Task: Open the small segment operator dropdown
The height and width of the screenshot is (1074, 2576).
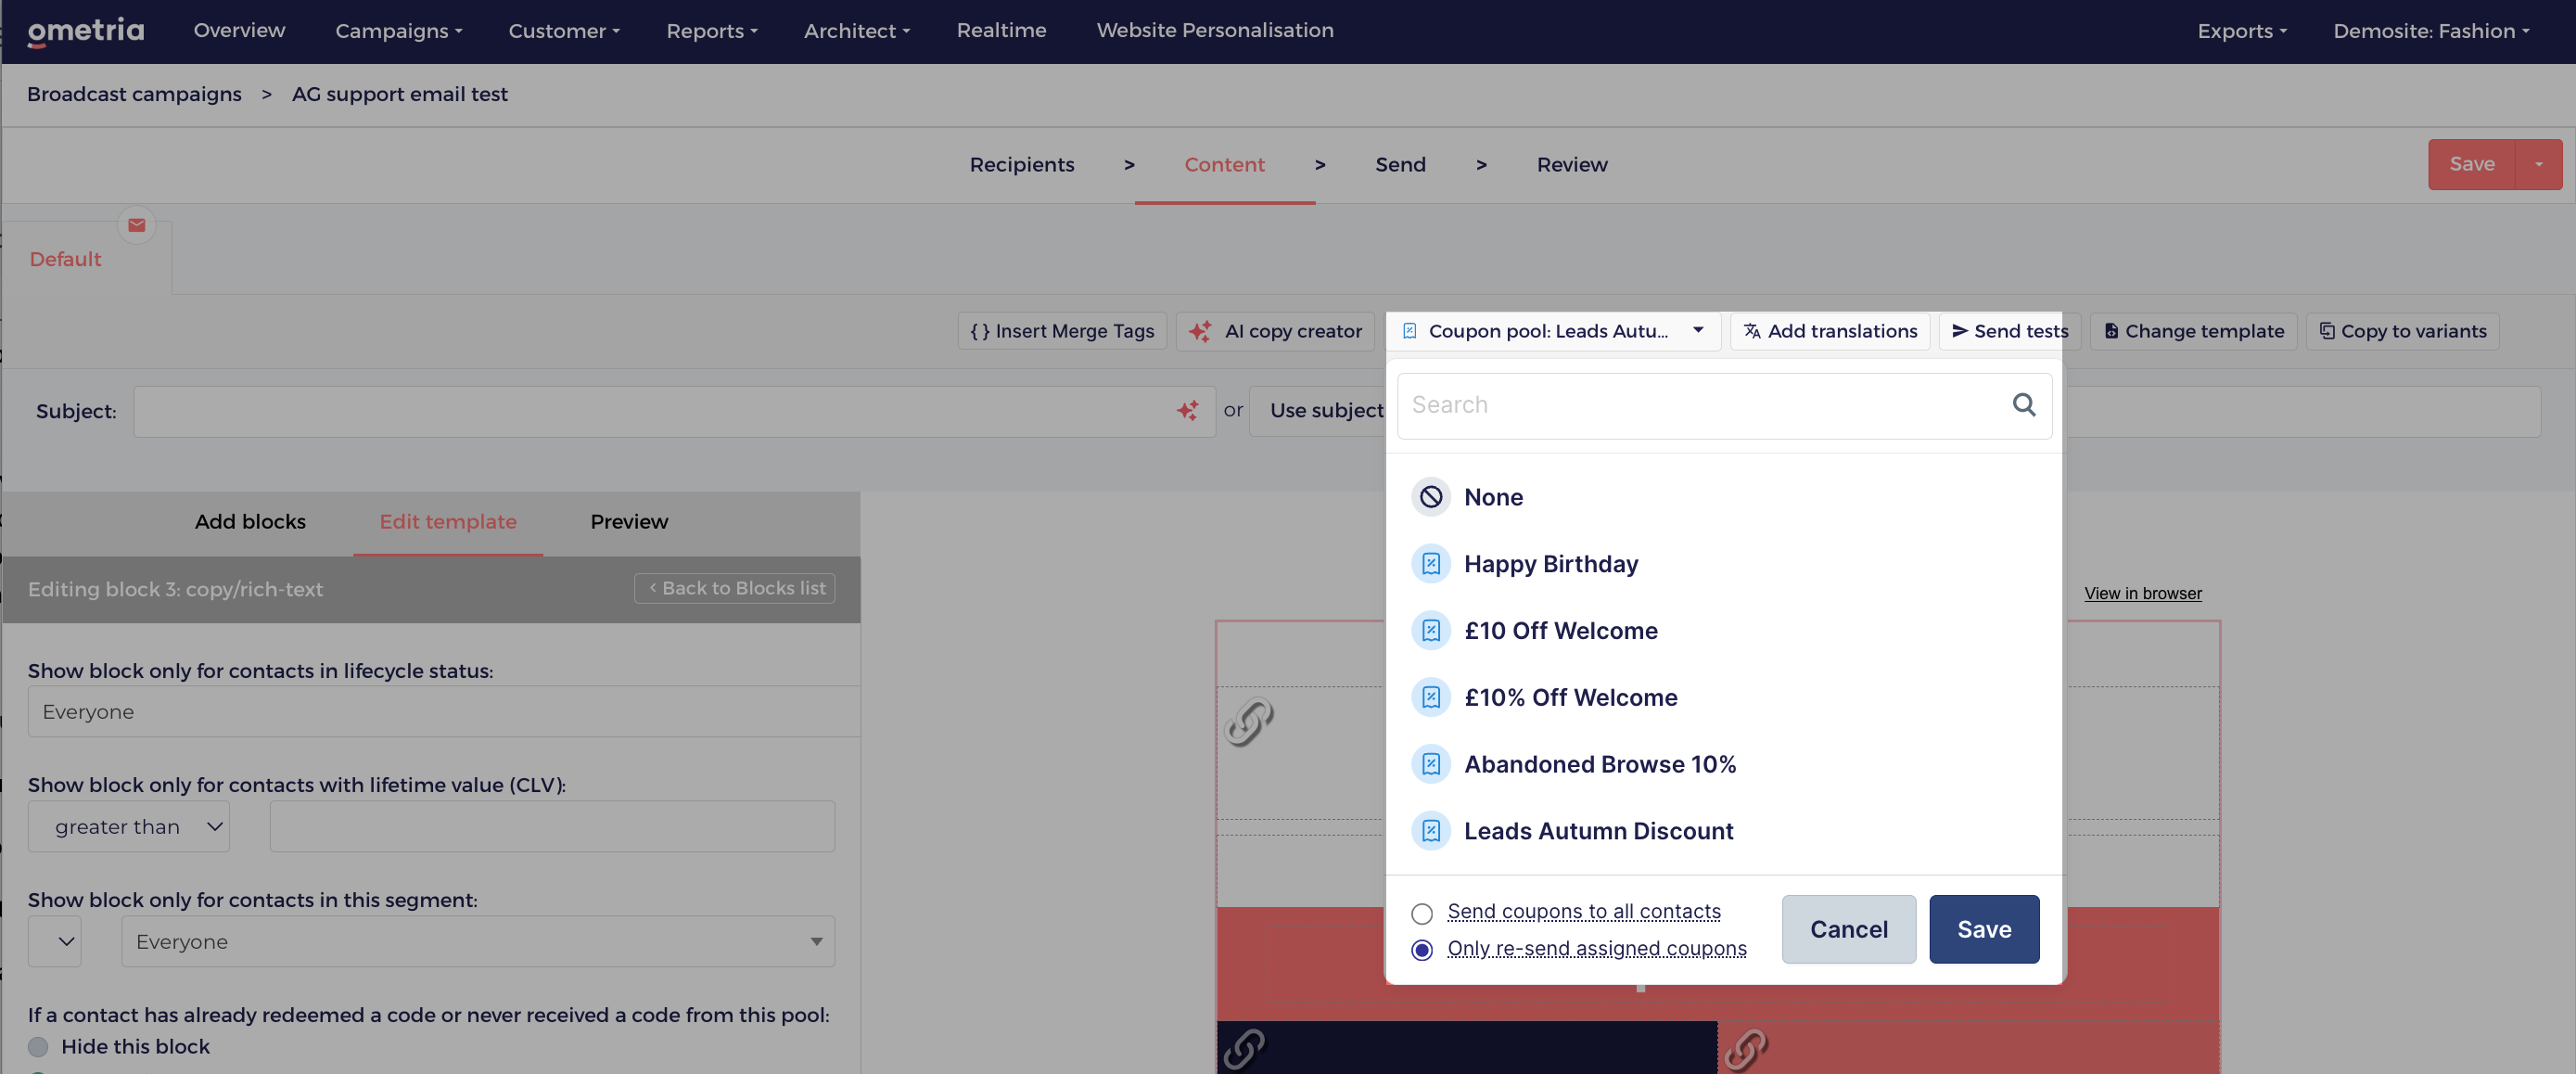Action: click(55, 941)
